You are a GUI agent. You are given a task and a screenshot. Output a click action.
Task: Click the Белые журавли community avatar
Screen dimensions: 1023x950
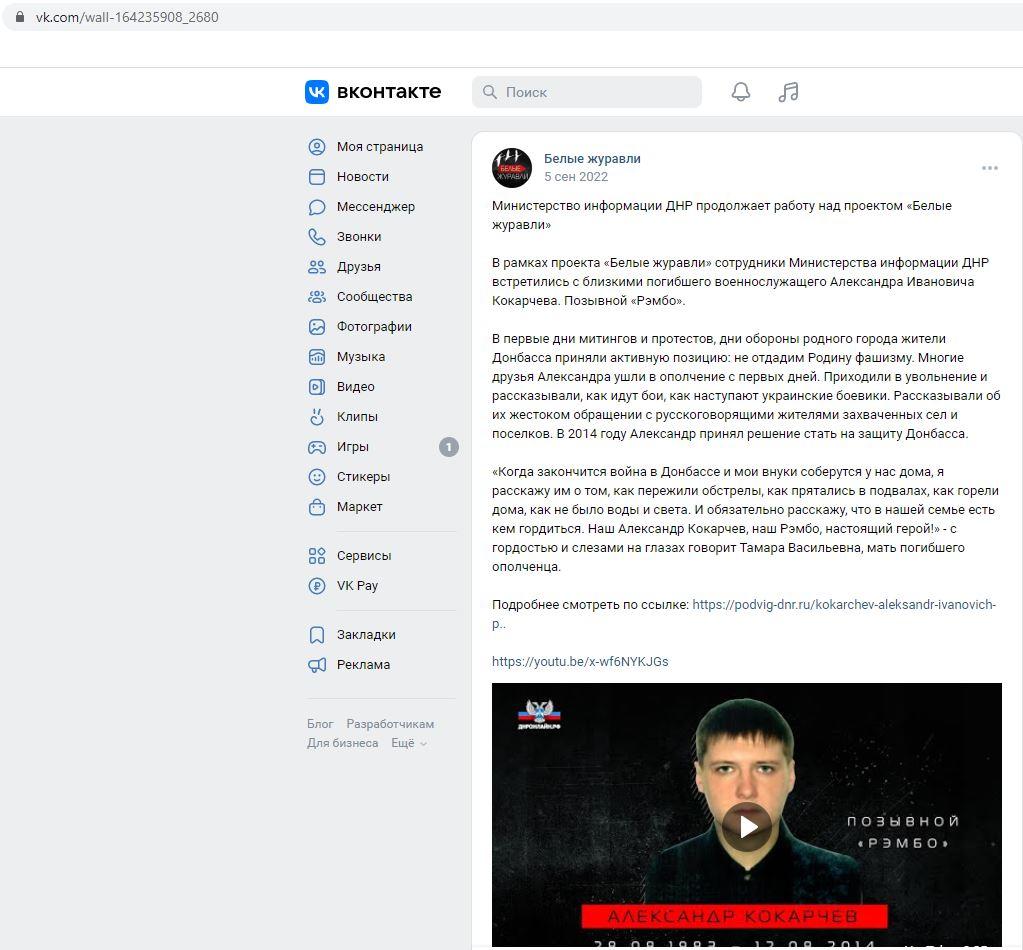tap(512, 168)
